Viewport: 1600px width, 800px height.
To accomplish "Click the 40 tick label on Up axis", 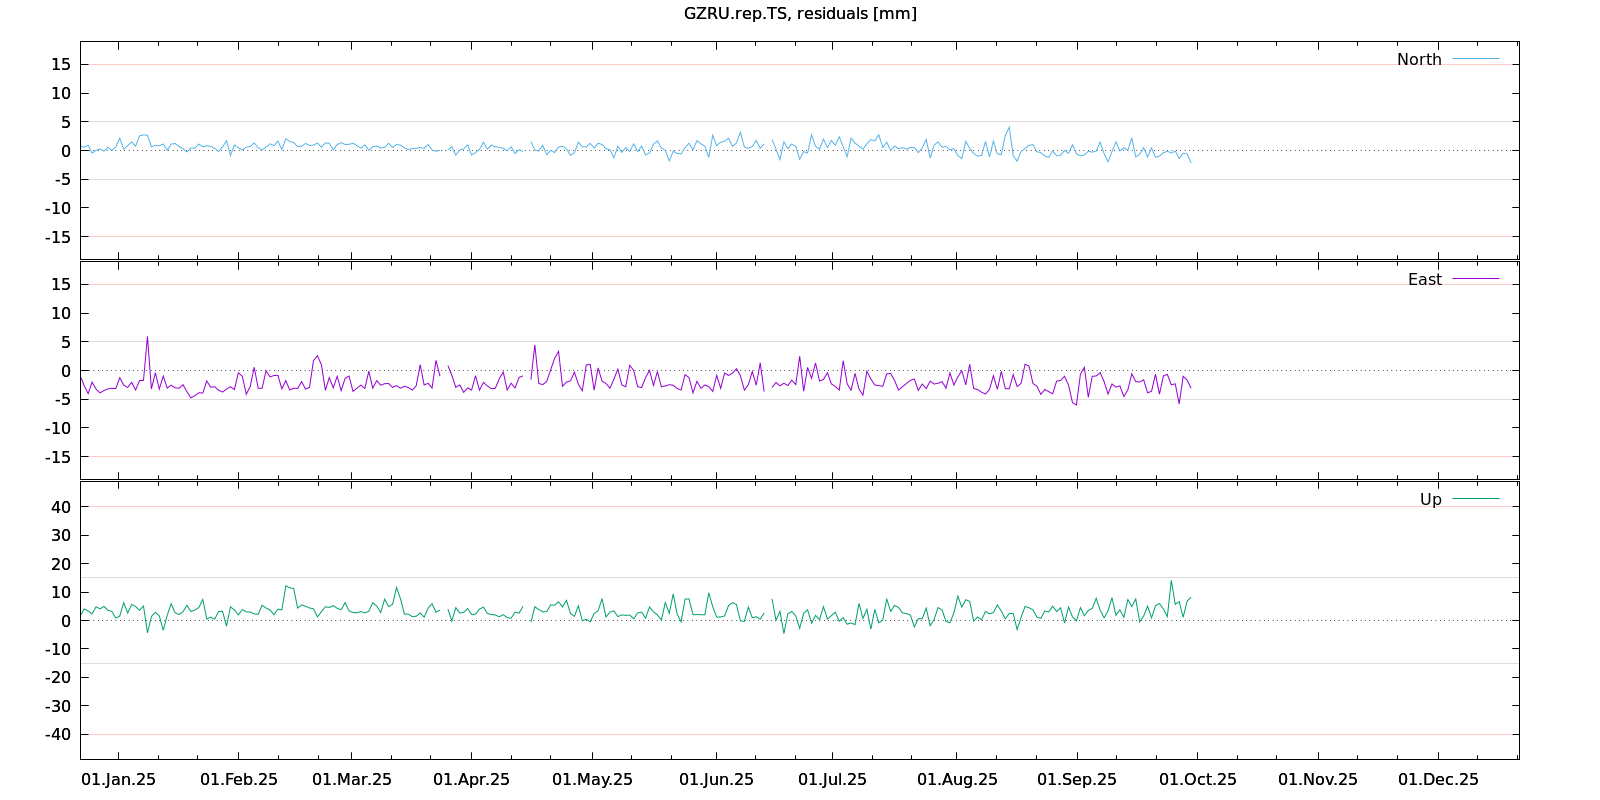I will (x=61, y=507).
